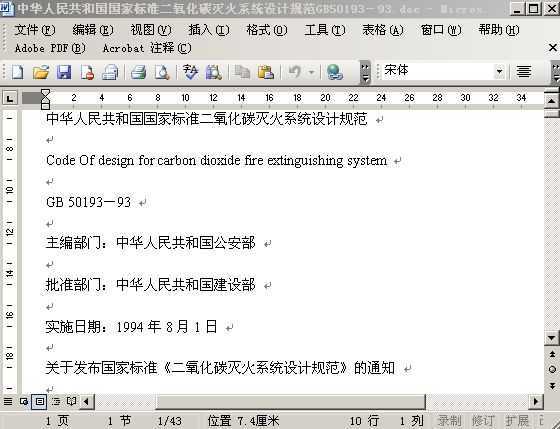
Task: Click the tab stop type selector on the ruler
Action: 10,98
